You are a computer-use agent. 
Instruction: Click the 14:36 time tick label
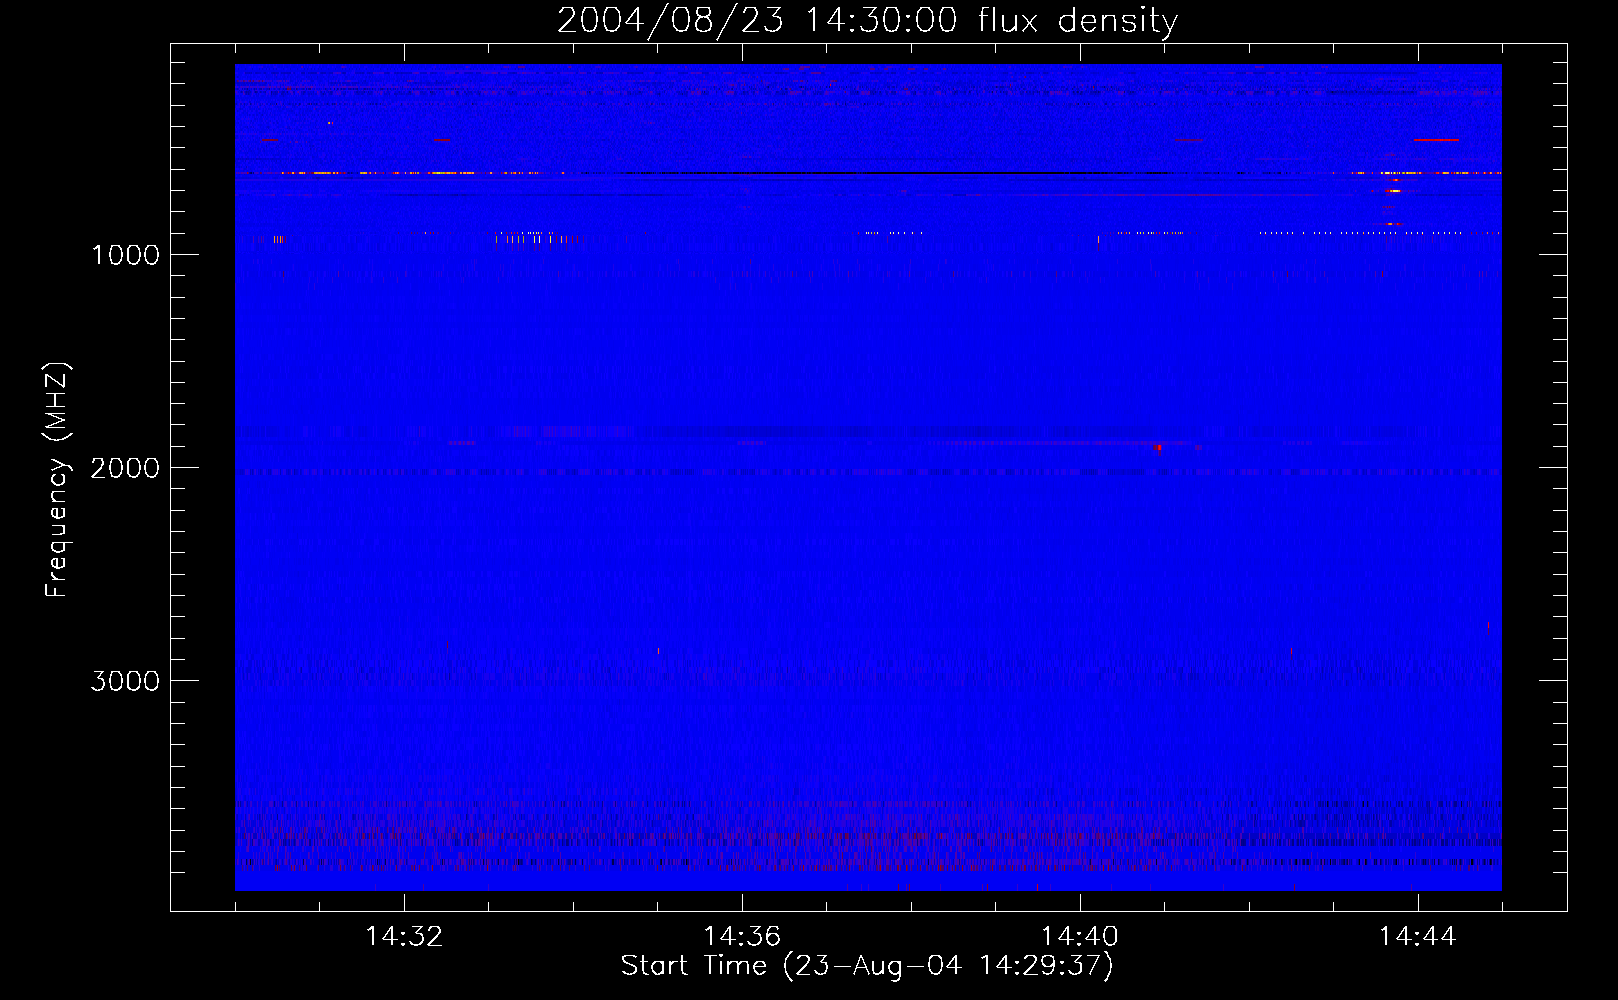[742, 937]
